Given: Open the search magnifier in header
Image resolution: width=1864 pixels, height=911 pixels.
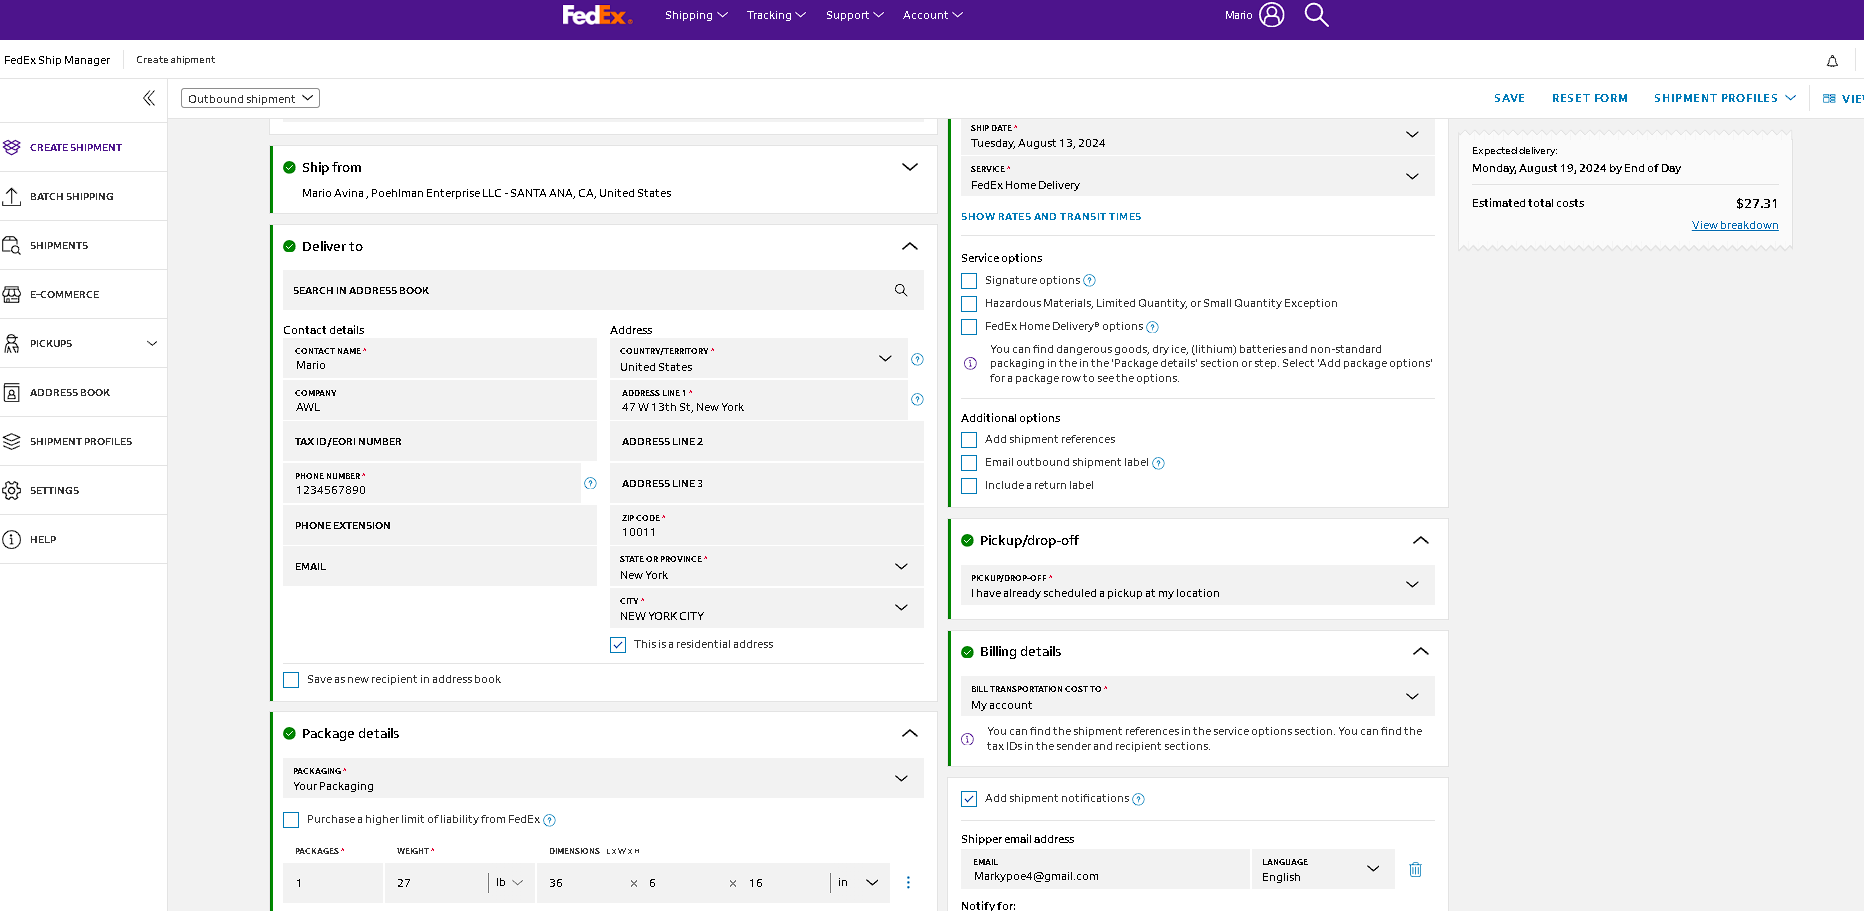Looking at the screenshot, I should coord(1317,15).
